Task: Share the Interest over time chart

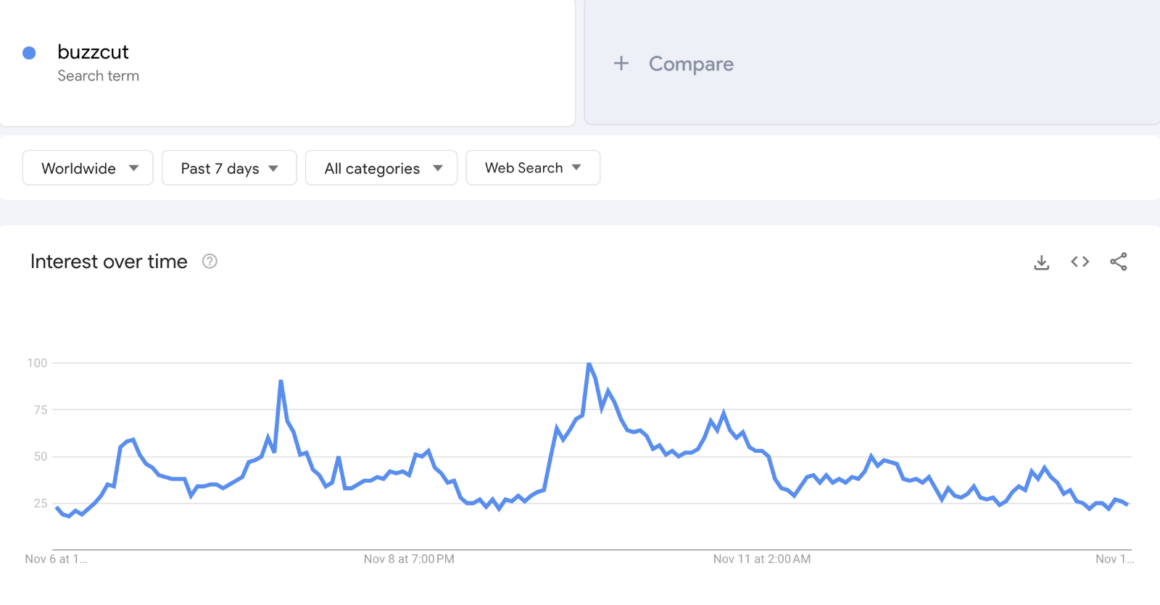Action: (x=1119, y=262)
